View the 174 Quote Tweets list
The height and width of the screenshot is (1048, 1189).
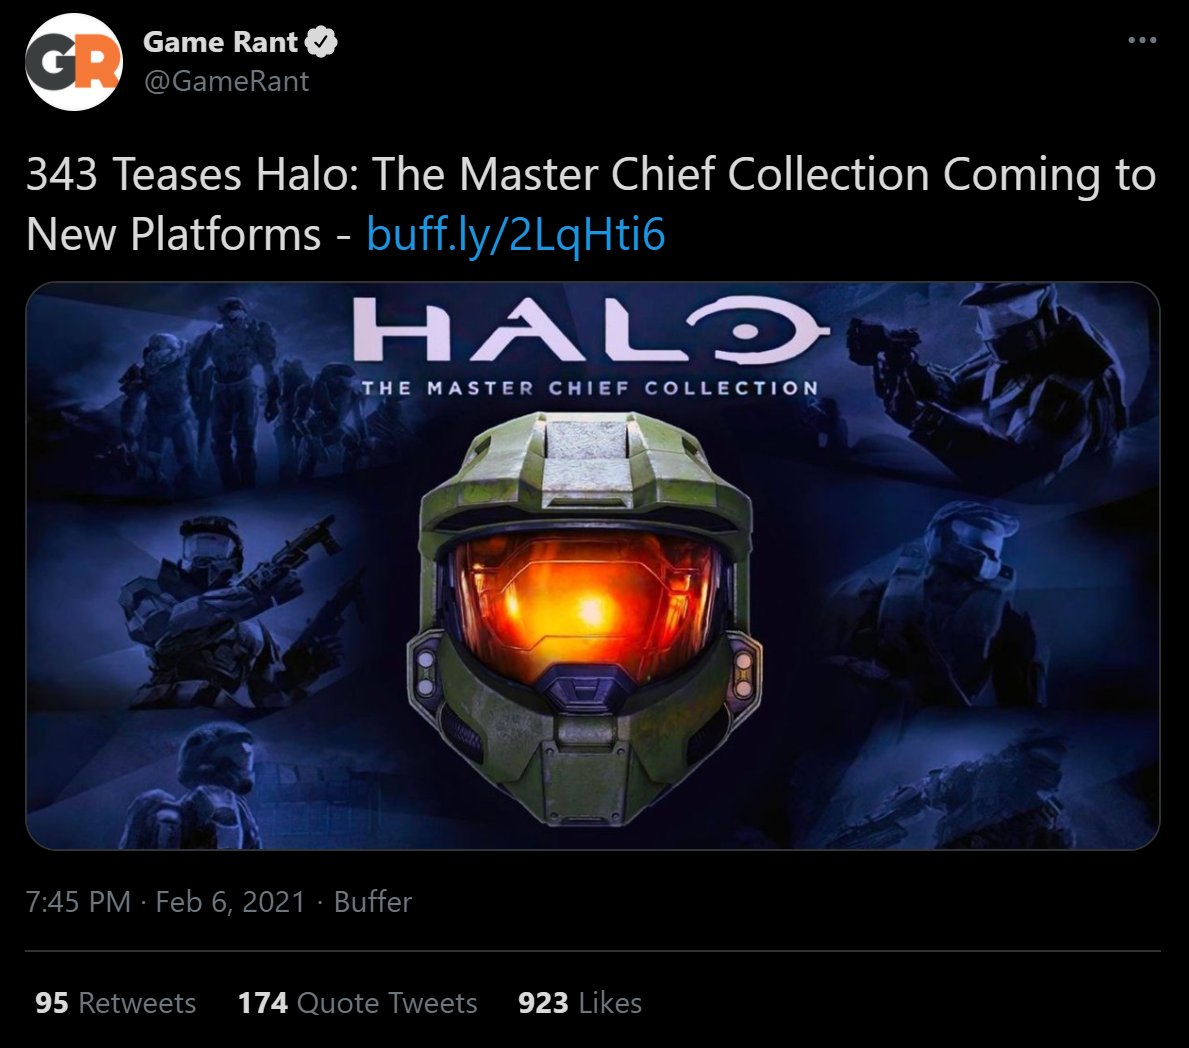tap(357, 1003)
